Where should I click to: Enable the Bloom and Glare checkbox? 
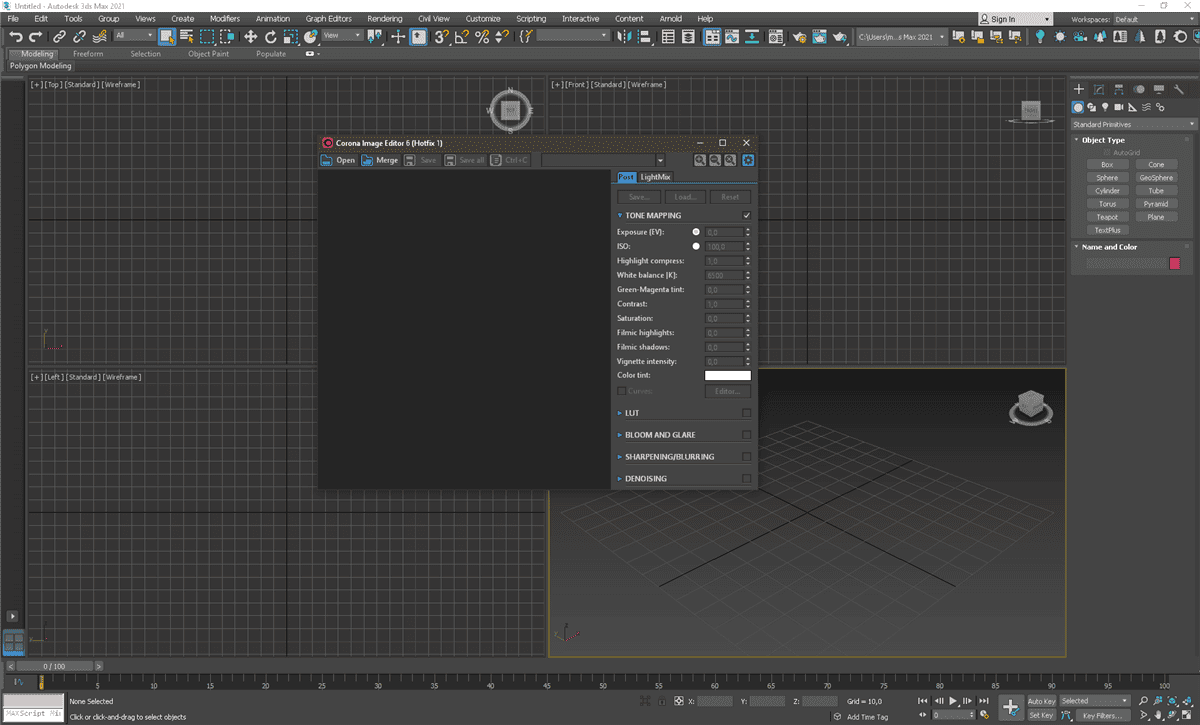click(747, 434)
